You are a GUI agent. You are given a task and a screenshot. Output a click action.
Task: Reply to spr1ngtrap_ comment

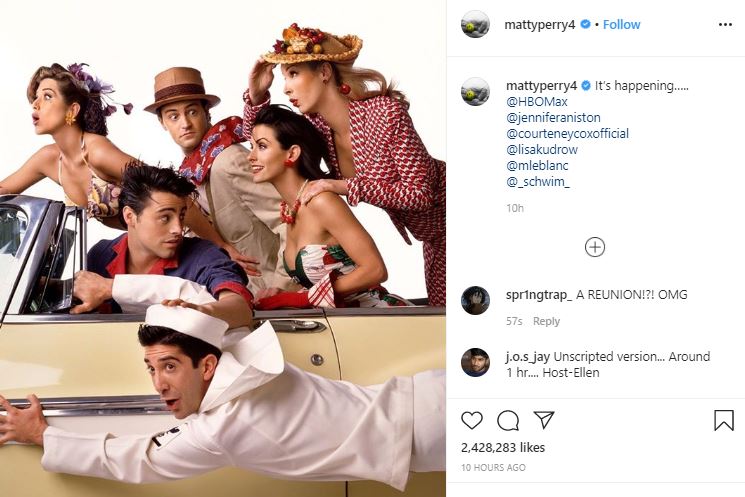[546, 322]
